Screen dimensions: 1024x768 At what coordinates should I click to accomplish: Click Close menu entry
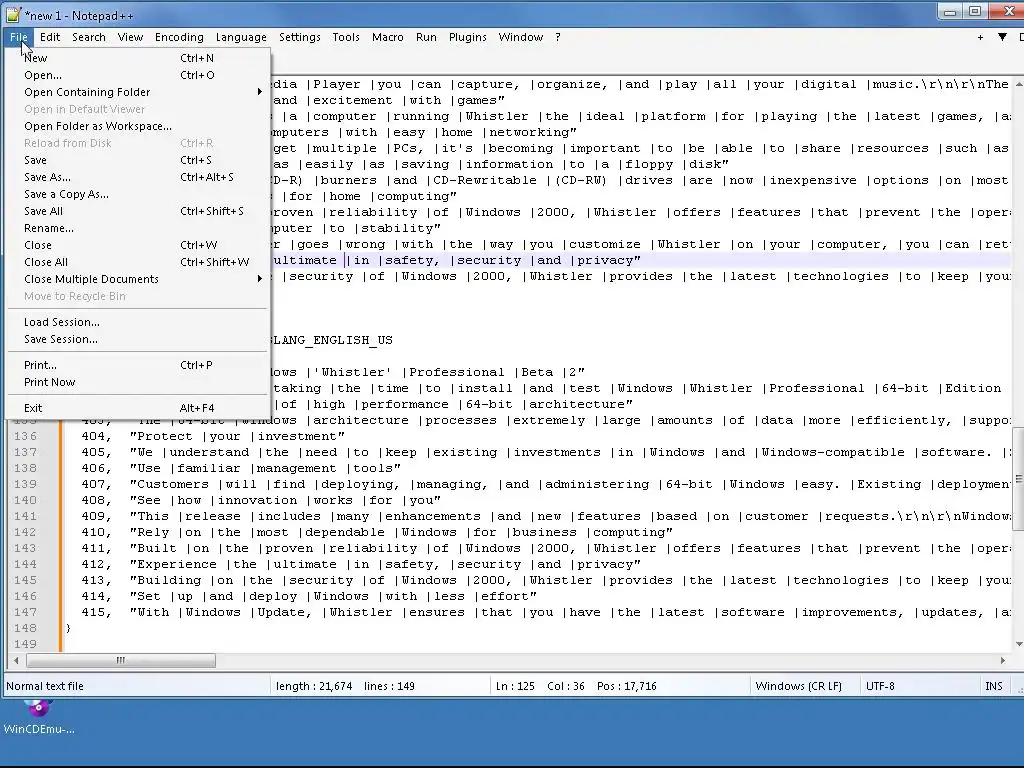138,245
